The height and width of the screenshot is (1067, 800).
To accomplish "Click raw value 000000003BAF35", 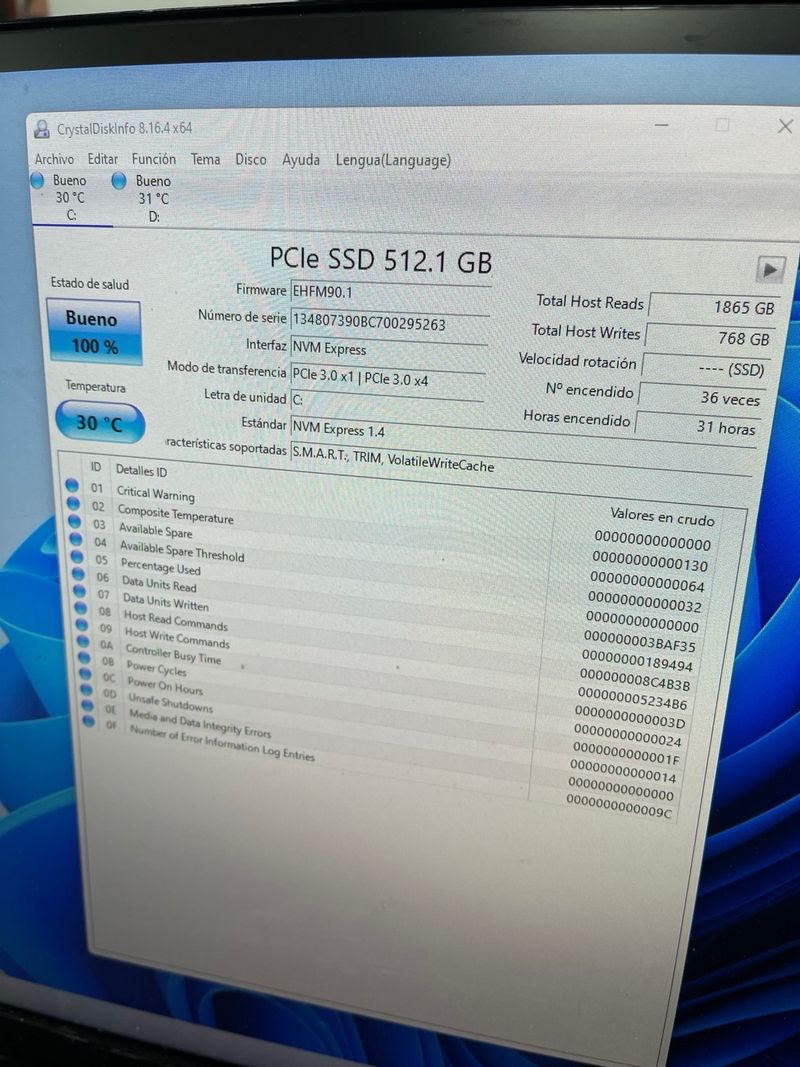I will click(639, 642).
